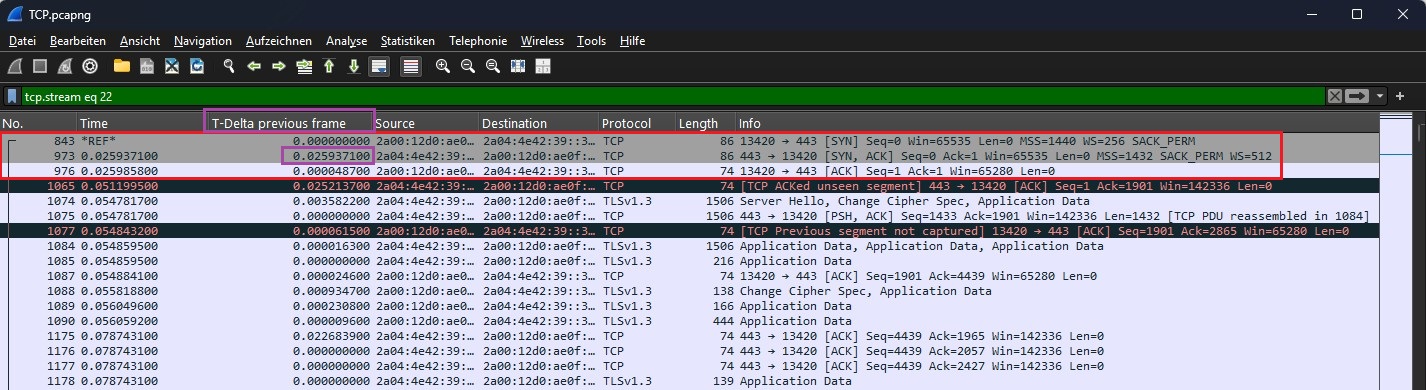Image resolution: width=1426 pixels, height=390 pixels.
Task: Open the Statistiken menu
Action: click(x=408, y=41)
